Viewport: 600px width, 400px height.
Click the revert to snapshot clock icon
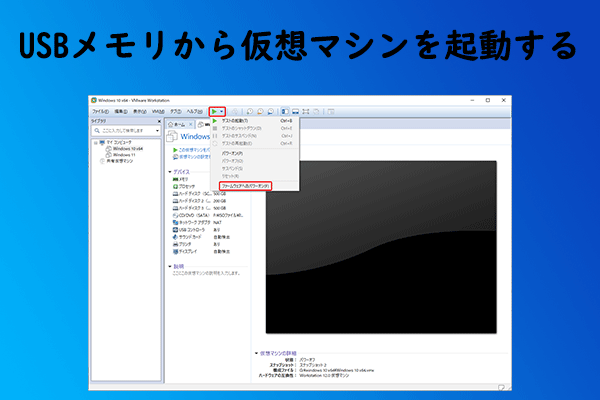(x=260, y=112)
